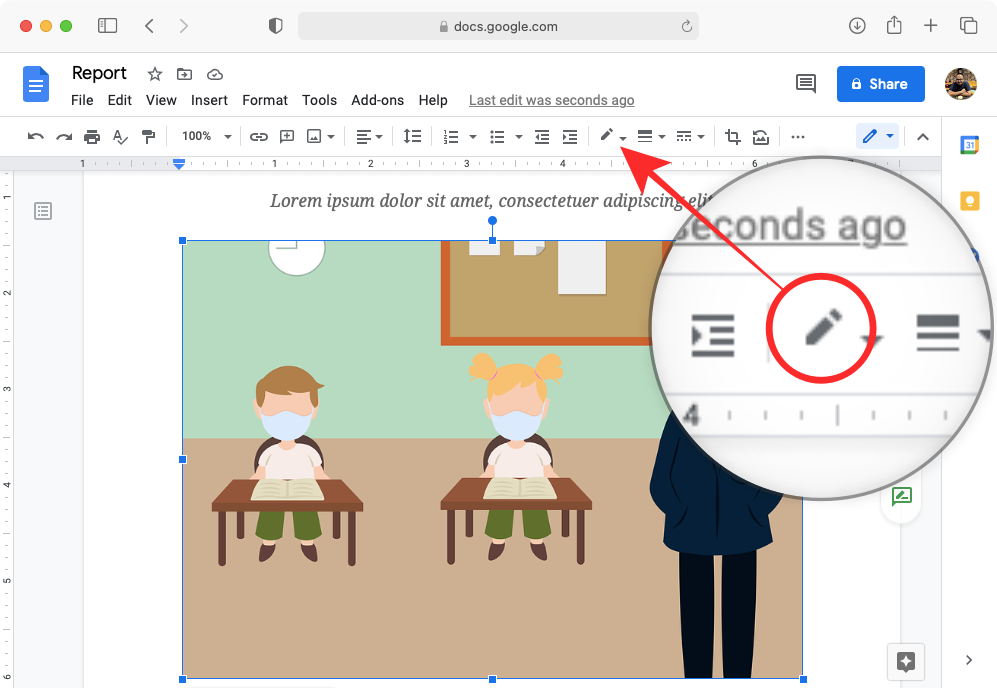Viewport: 997px width, 688px height.
Task: Open the Add-ons menu
Action: click(377, 100)
